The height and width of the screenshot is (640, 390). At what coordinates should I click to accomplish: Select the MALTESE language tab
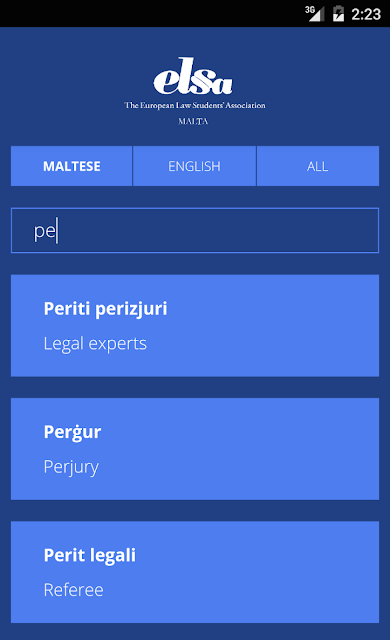click(x=71, y=166)
